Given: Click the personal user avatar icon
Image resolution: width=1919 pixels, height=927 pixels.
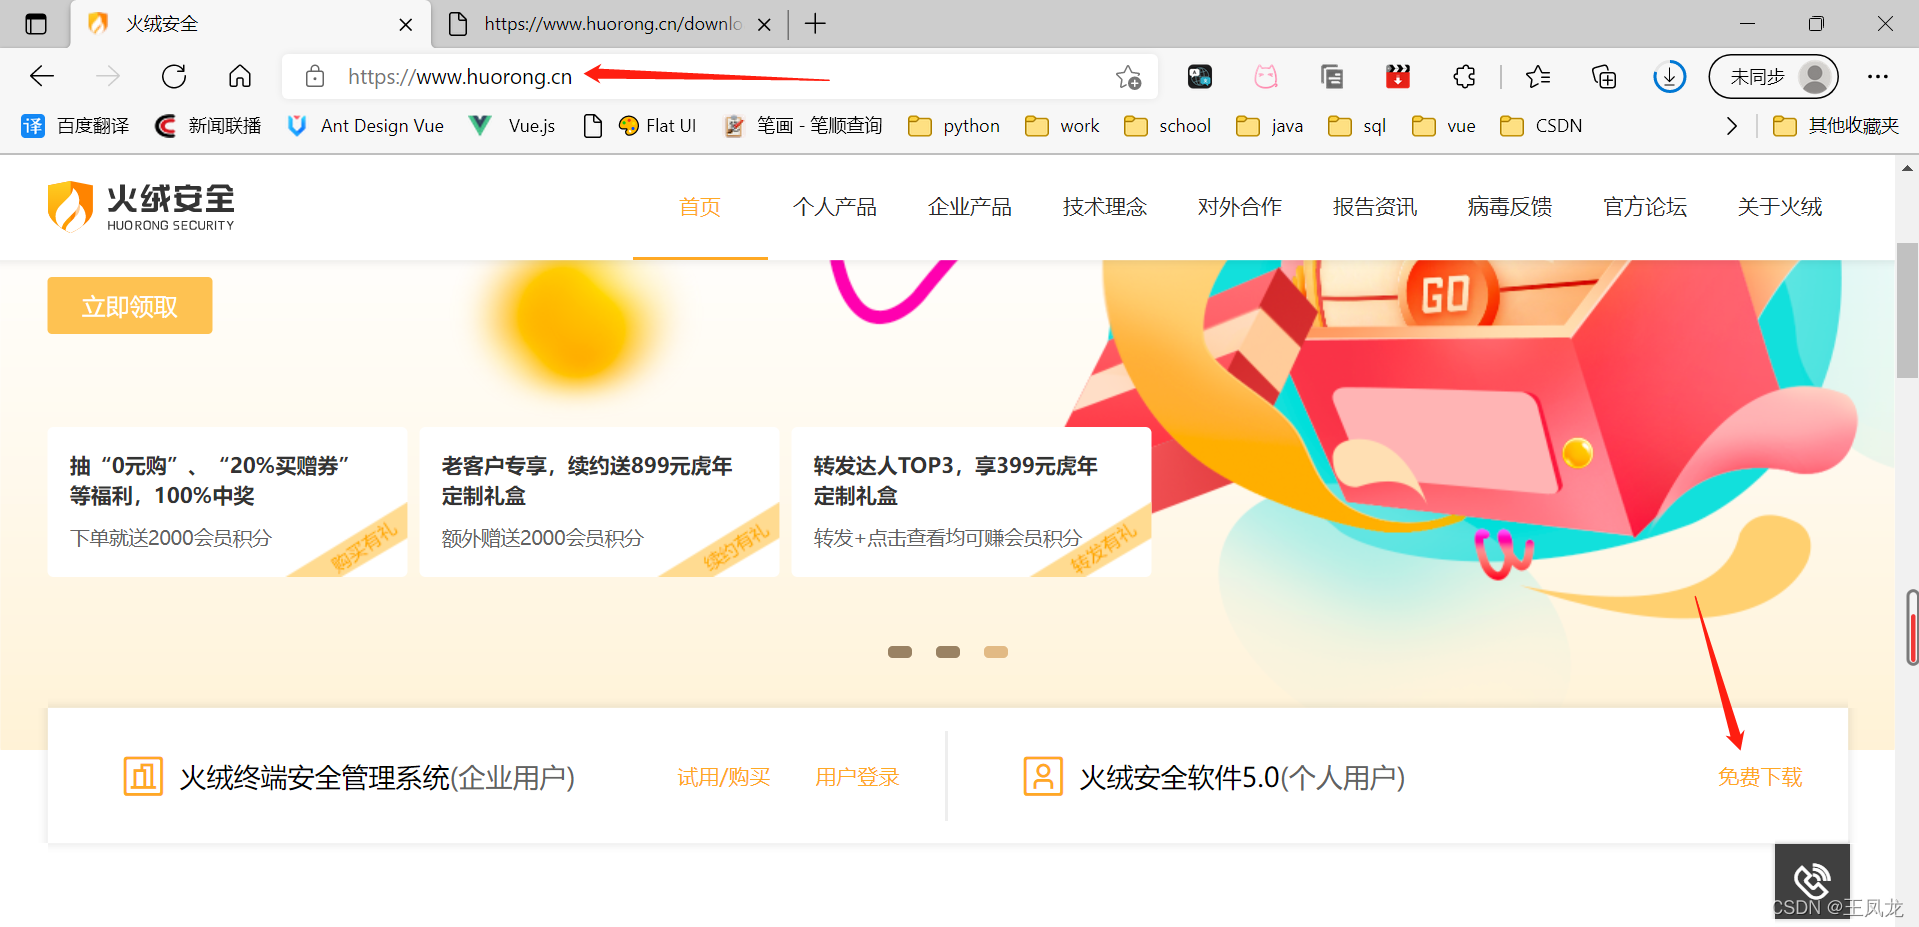Looking at the screenshot, I should pos(1043,776).
